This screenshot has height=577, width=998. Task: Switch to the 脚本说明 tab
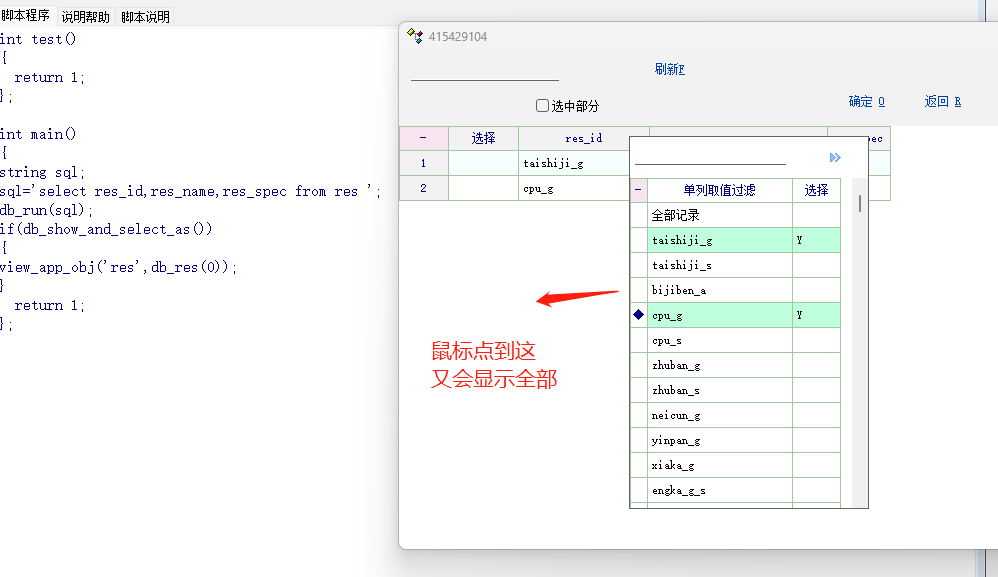pyautogui.click(x=145, y=17)
